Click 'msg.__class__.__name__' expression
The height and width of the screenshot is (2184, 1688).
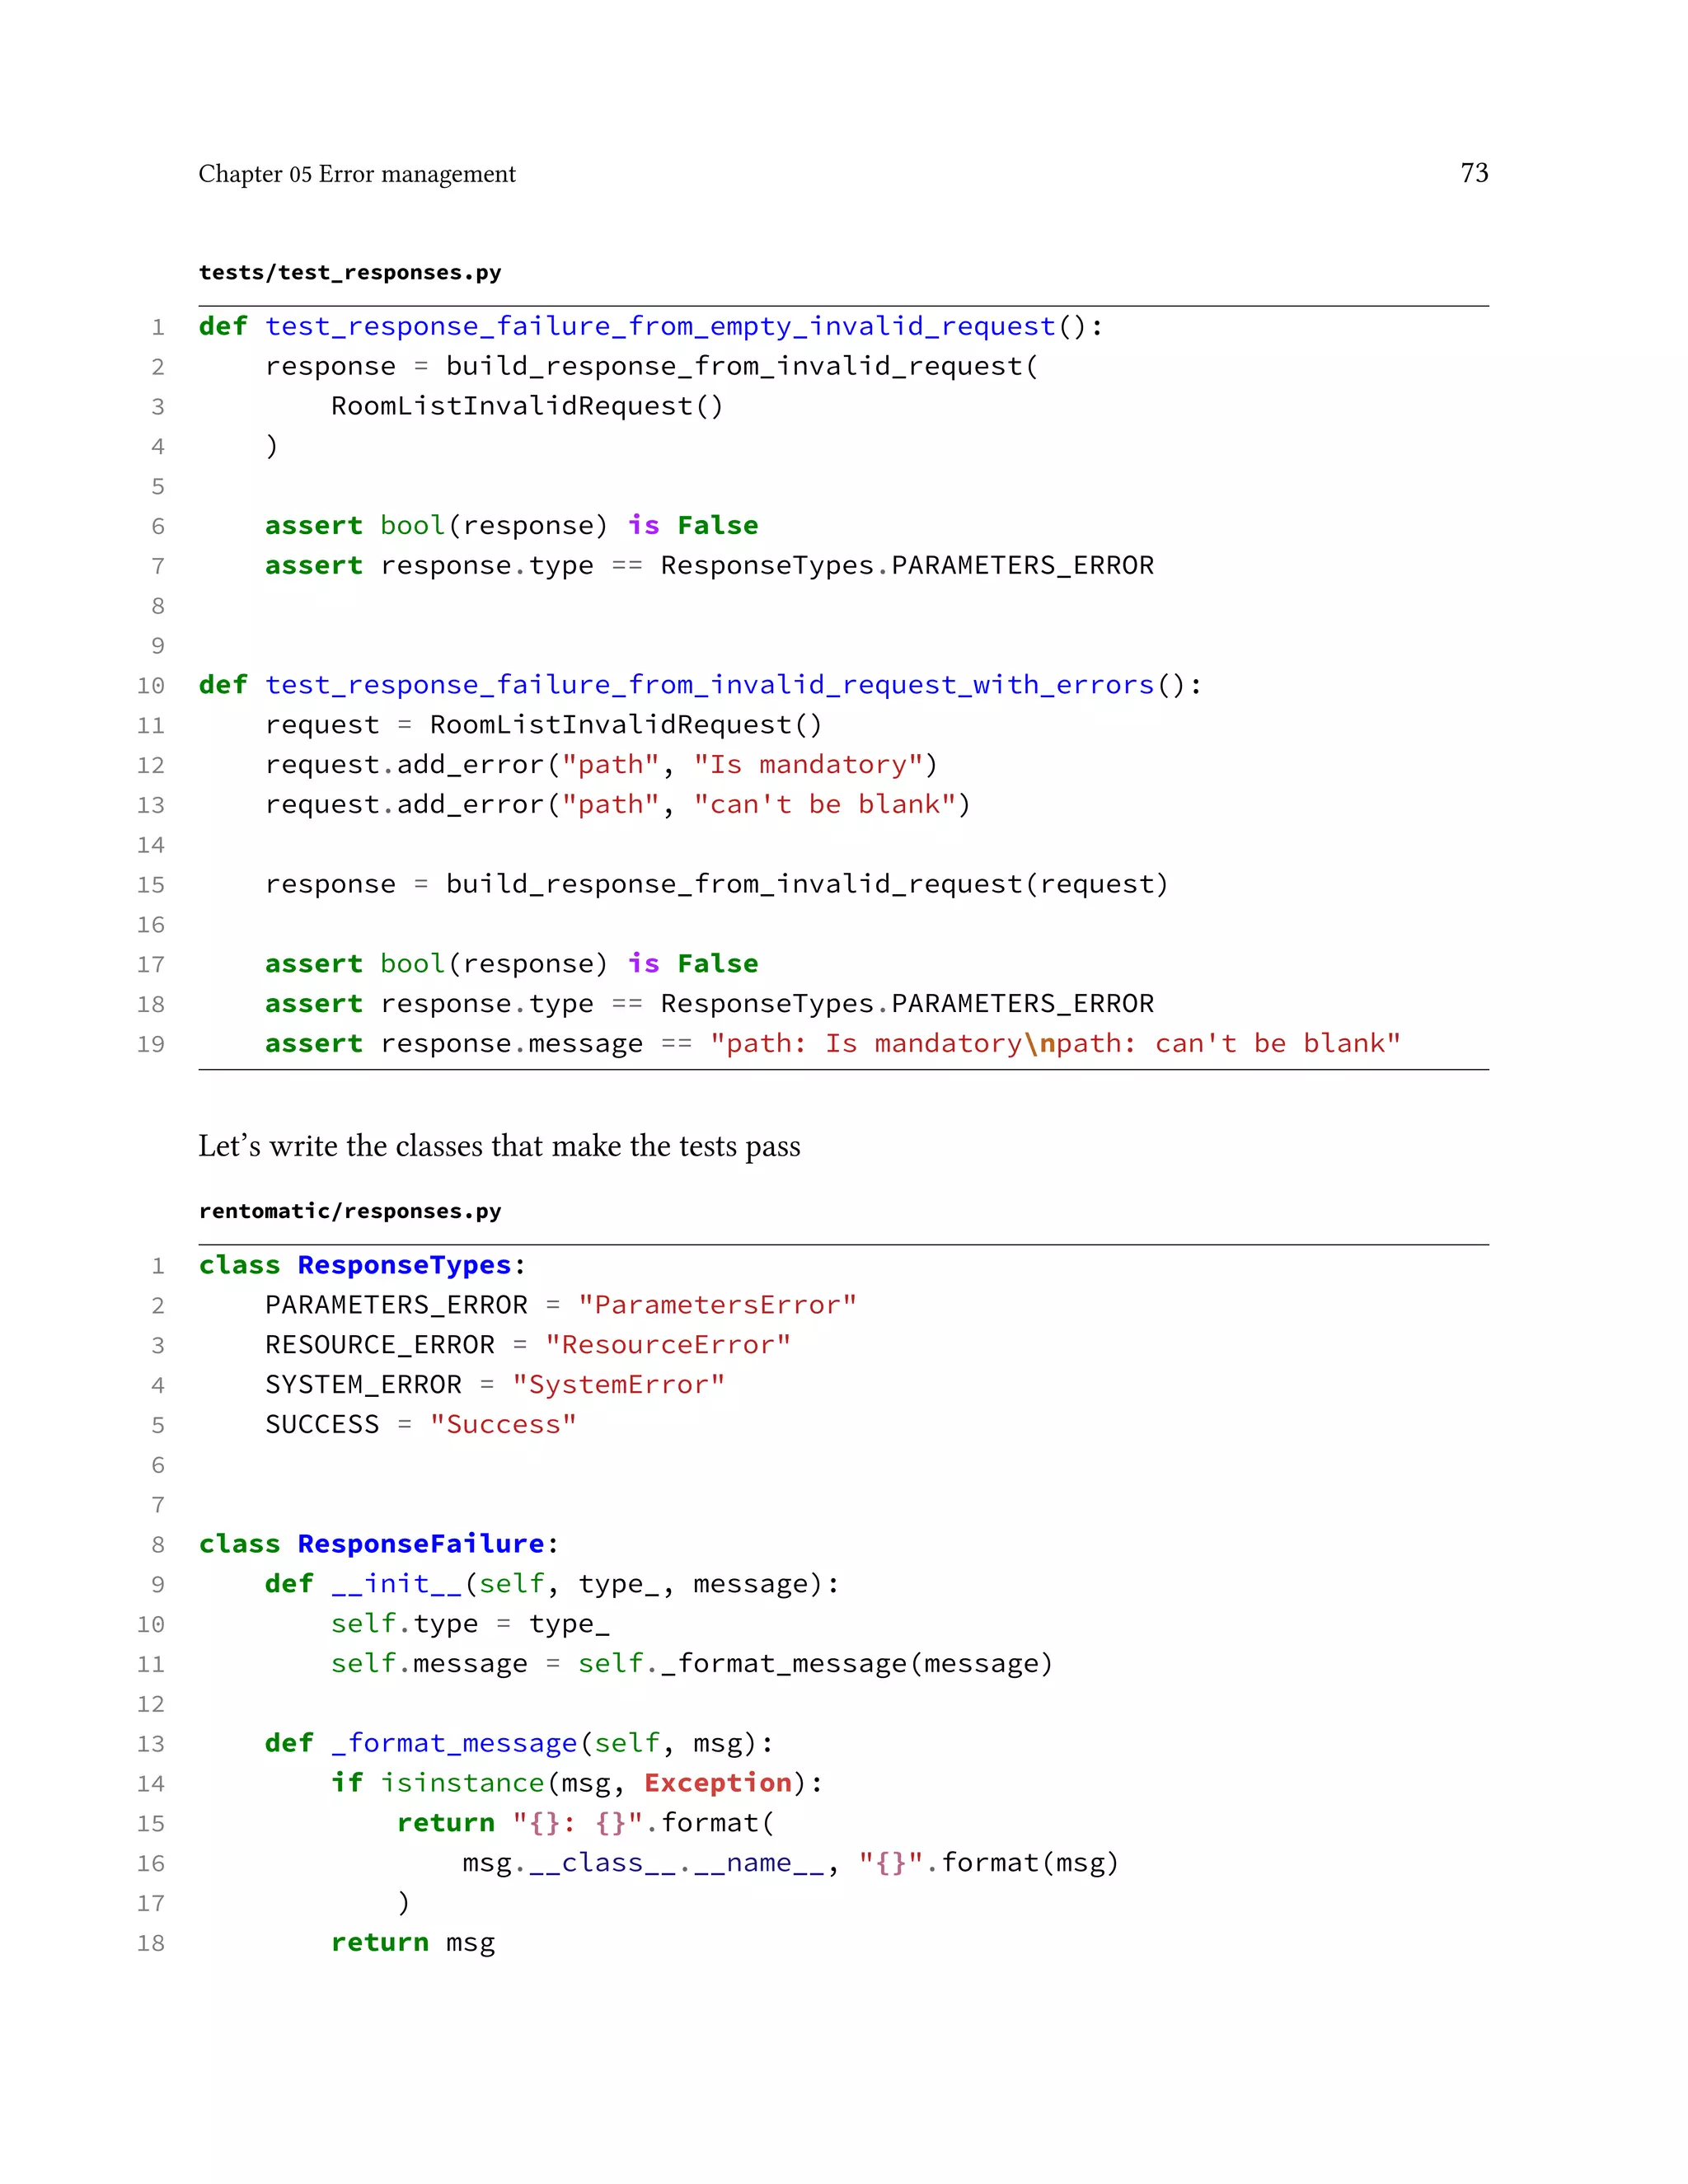point(643,1863)
